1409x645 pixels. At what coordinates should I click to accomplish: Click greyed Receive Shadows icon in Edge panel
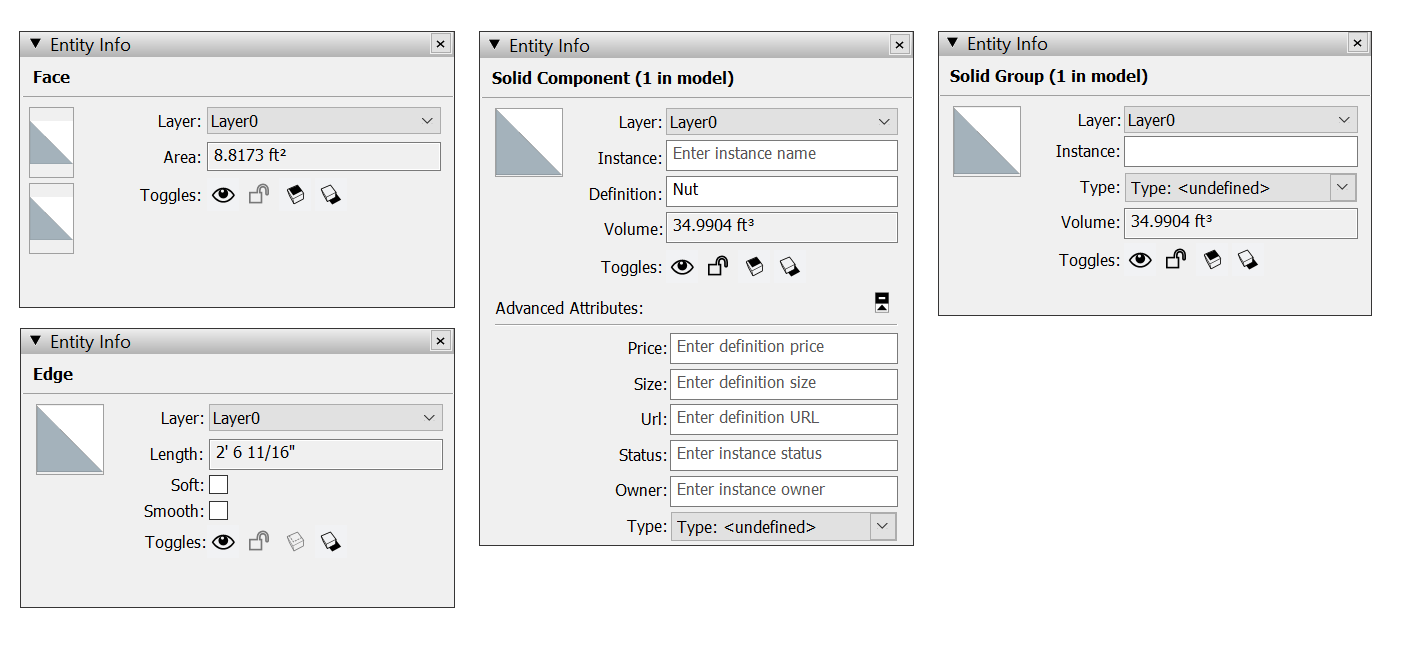(x=295, y=542)
